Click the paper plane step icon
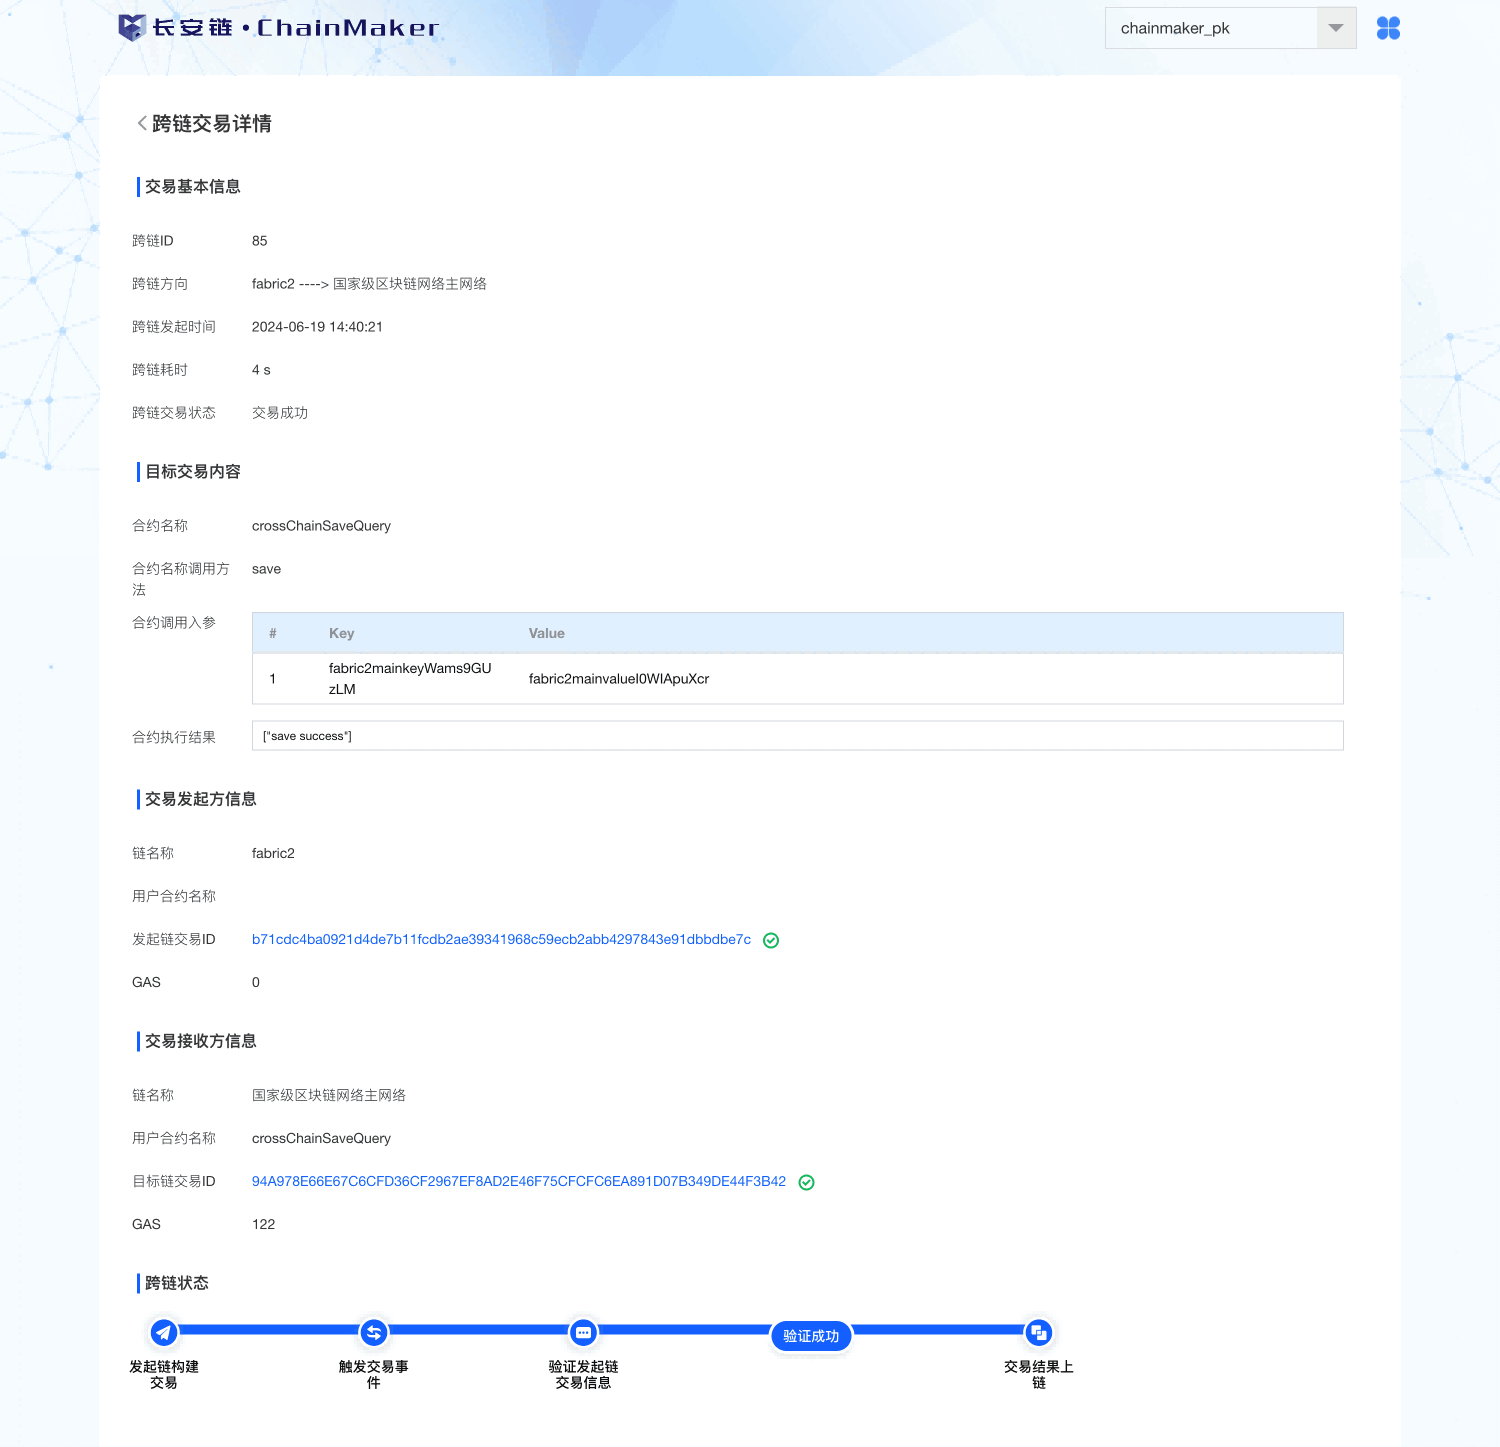The width and height of the screenshot is (1500, 1447). (x=164, y=1332)
